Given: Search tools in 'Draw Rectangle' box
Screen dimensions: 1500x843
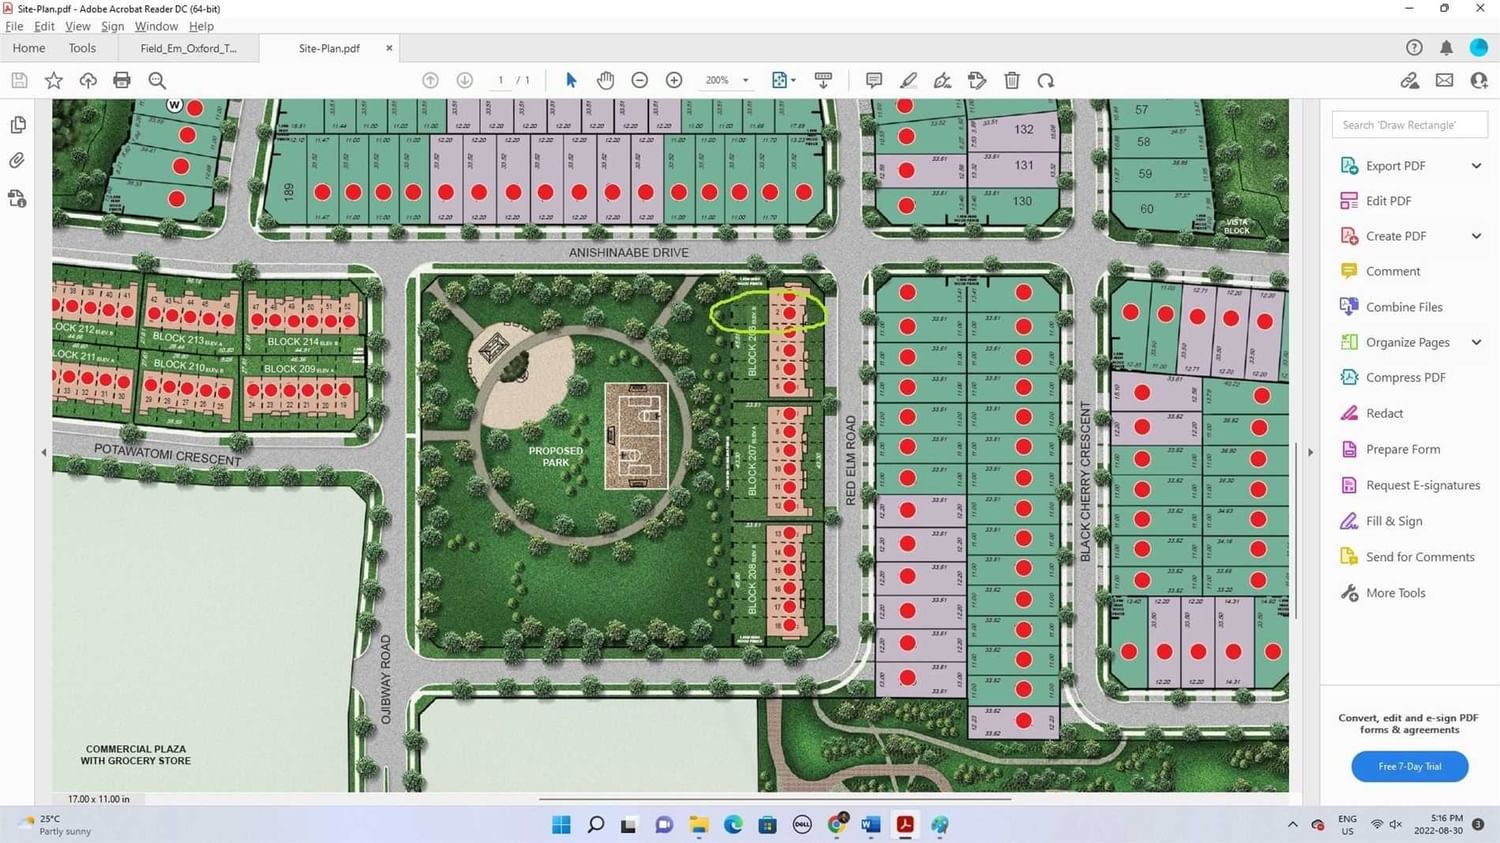Looking at the screenshot, I should [1409, 125].
